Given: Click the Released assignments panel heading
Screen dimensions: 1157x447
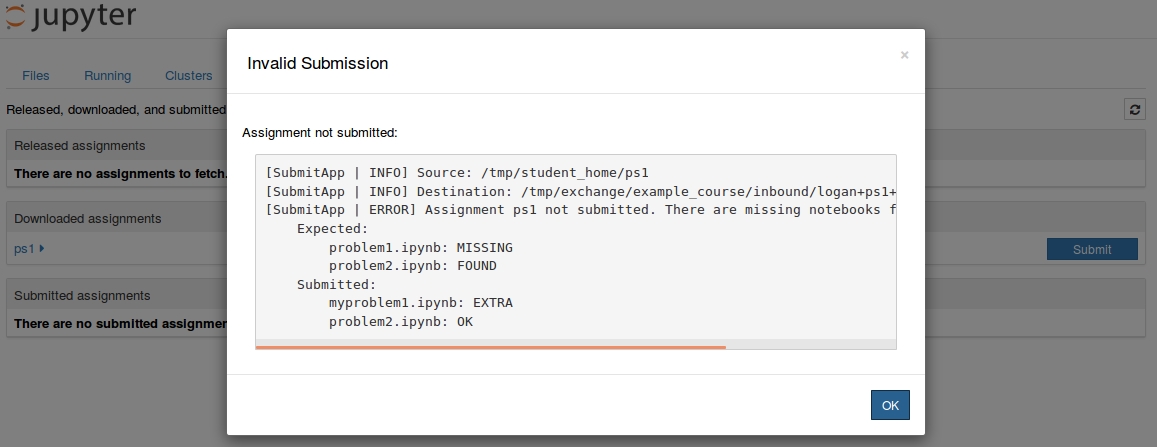Looking at the screenshot, I should pyautogui.click(x=80, y=146).
